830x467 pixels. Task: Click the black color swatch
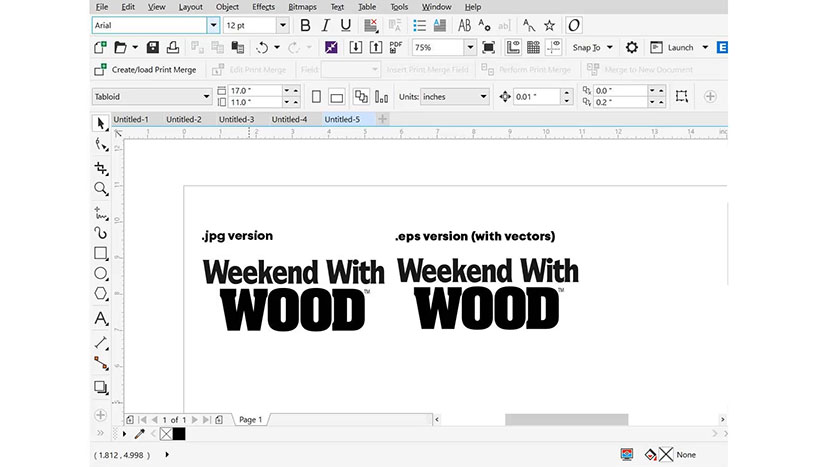(x=180, y=433)
